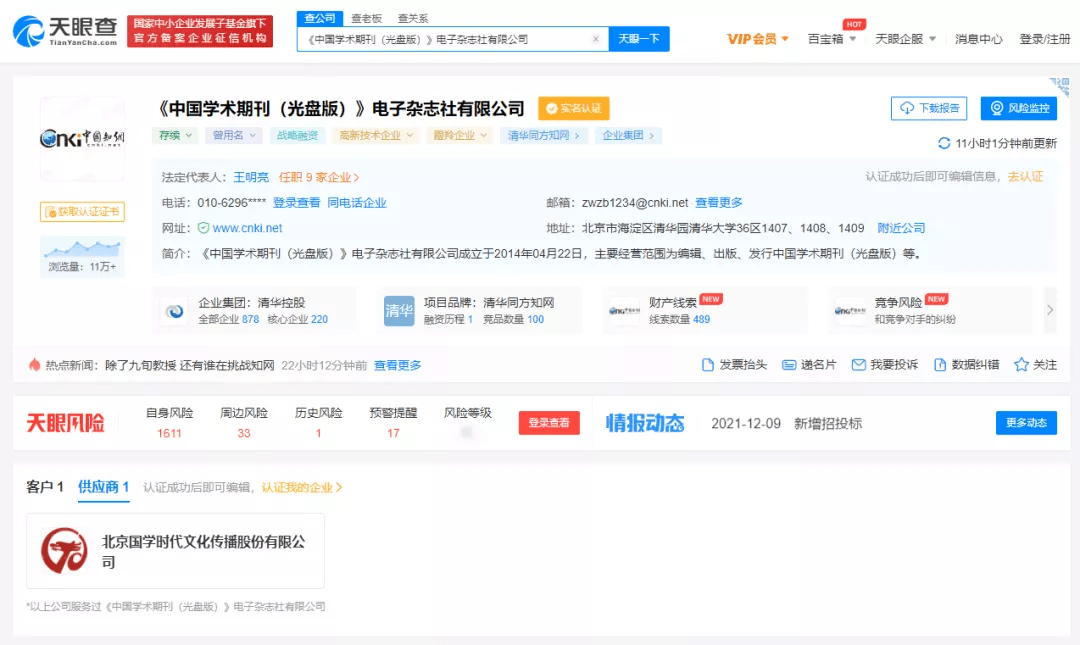1080x645 pixels.
Task: Switch to 查老板 search tab
Action: [364, 18]
